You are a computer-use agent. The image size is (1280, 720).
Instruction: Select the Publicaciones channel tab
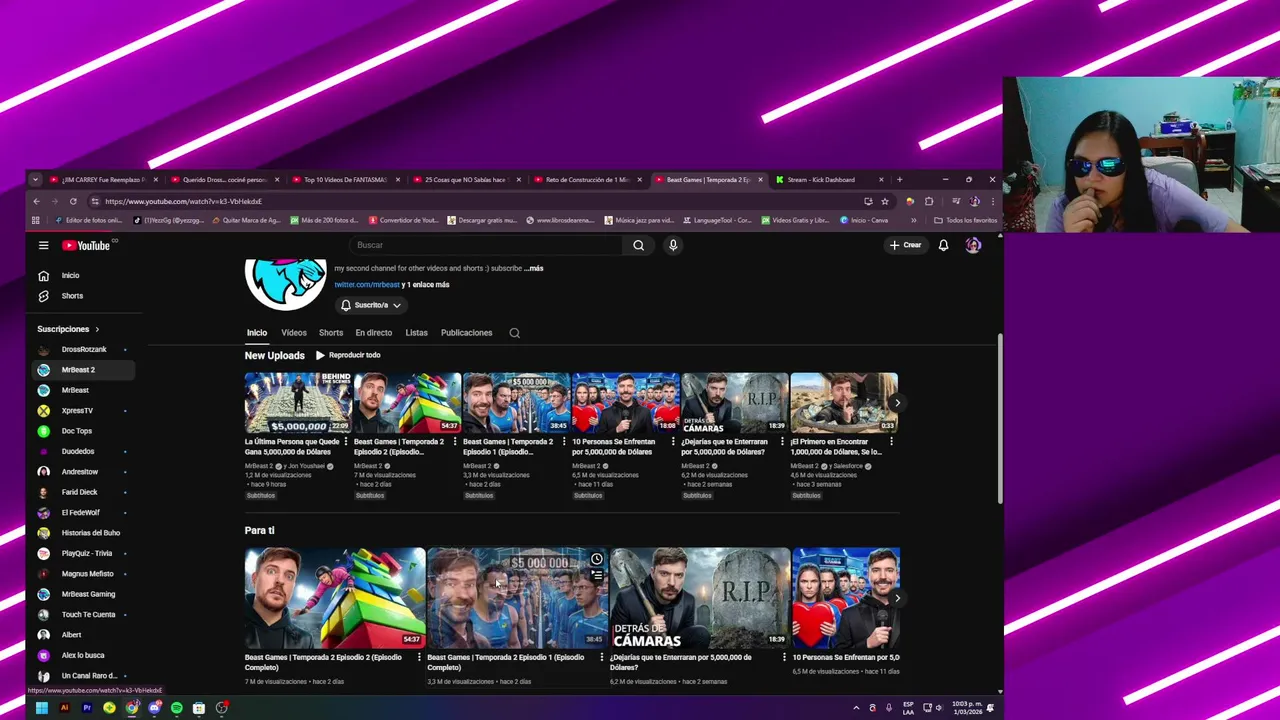(467, 333)
